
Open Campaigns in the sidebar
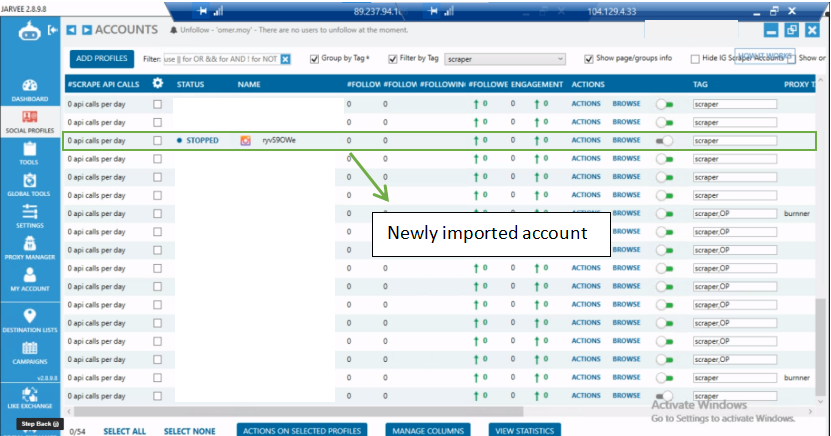point(30,353)
